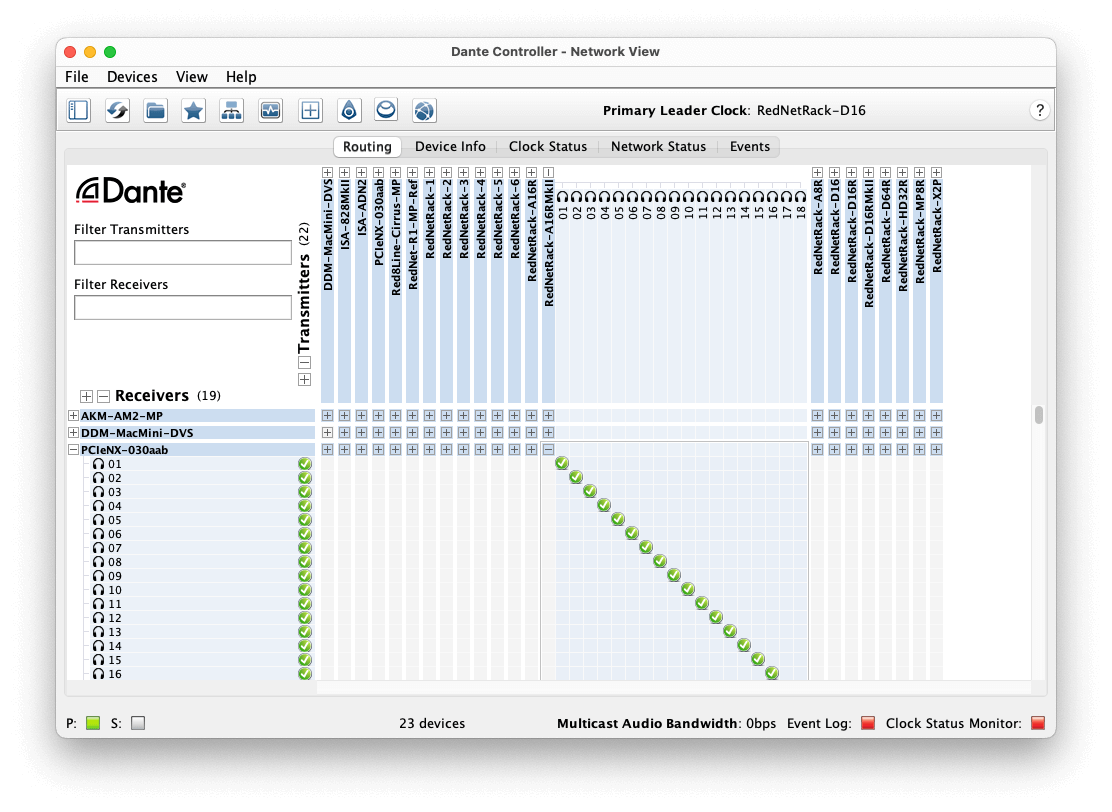Toggle subscription of receiver 06 to transmitter 06
1112x812 pixels.
click(632, 533)
